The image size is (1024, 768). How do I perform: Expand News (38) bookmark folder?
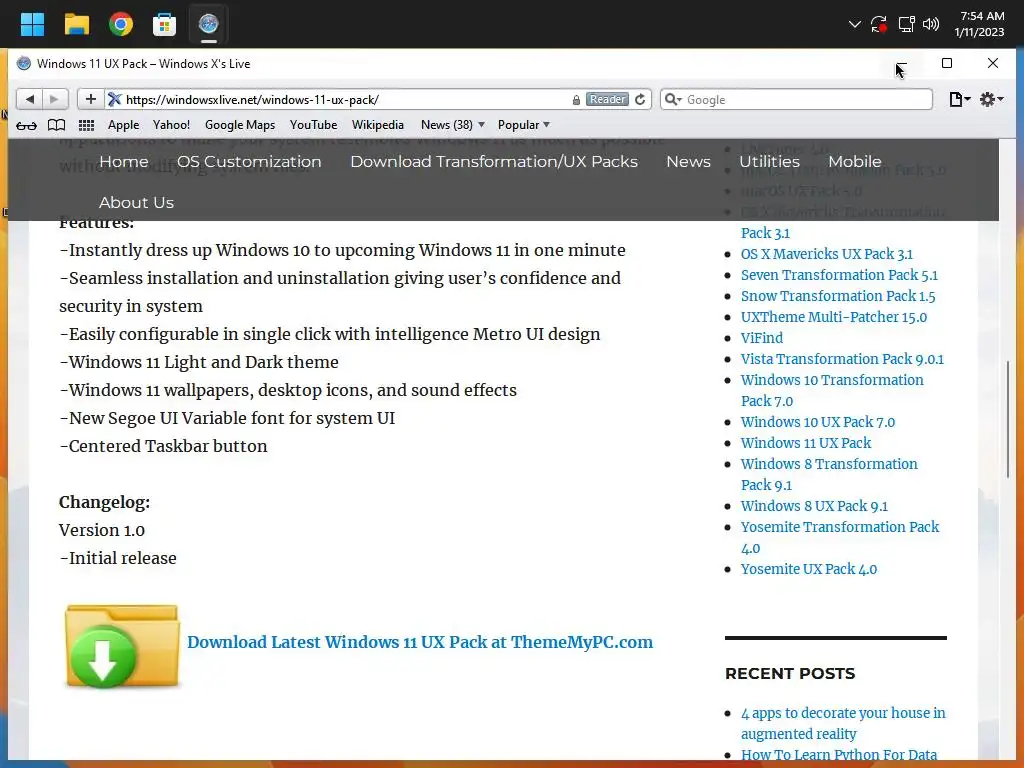453,125
